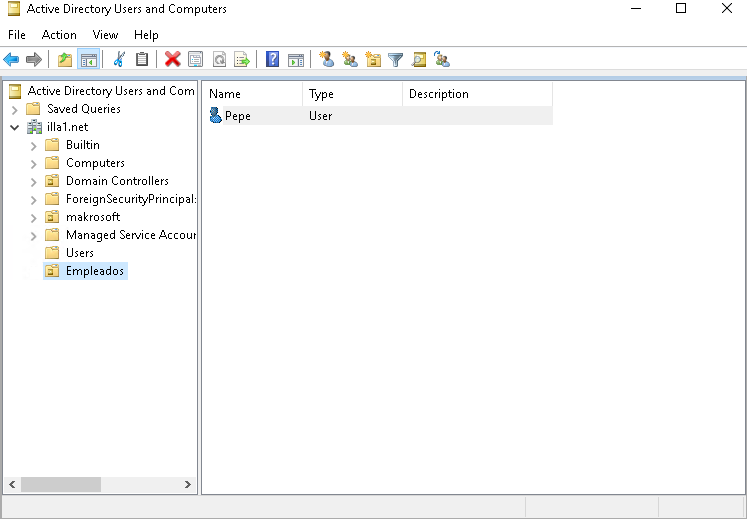Select Saved Queries in tree
This screenshot has width=747, height=519.
tap(84, 109)
